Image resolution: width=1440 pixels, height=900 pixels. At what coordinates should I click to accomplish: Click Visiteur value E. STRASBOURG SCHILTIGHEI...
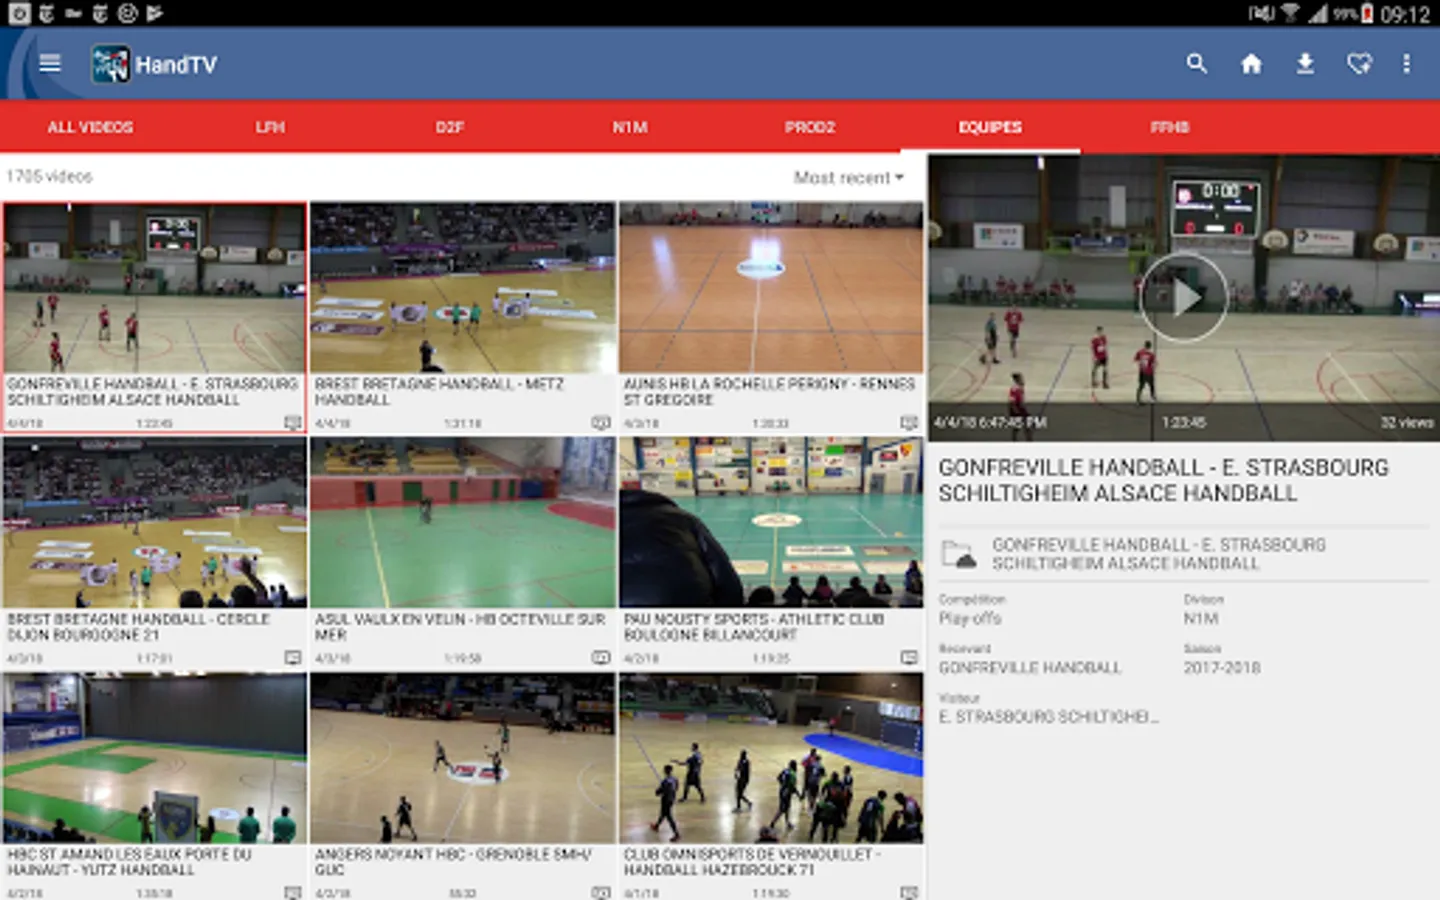1049,717
